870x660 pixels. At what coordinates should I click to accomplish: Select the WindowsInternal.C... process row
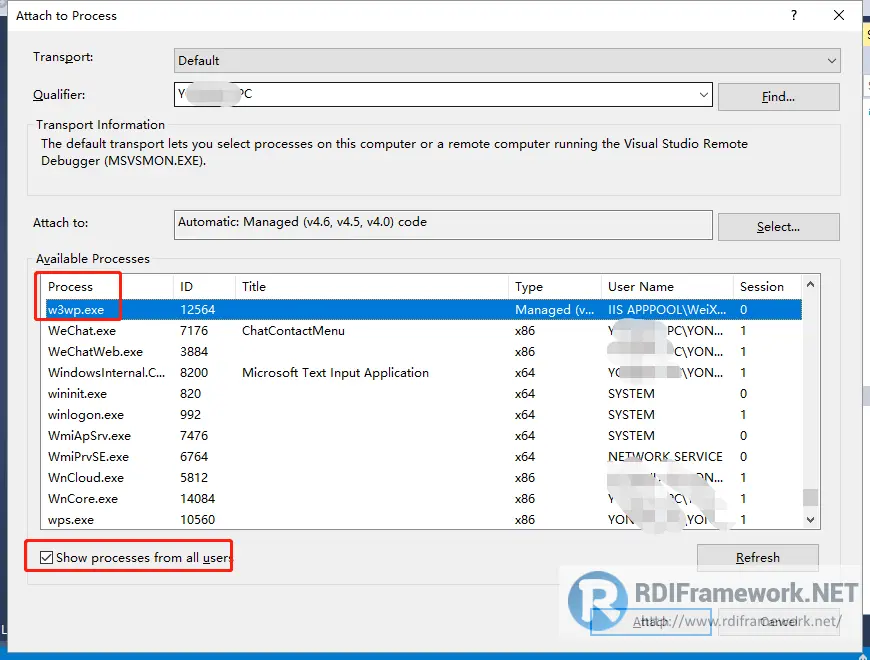pyautogui.click(x=424, y=373)
